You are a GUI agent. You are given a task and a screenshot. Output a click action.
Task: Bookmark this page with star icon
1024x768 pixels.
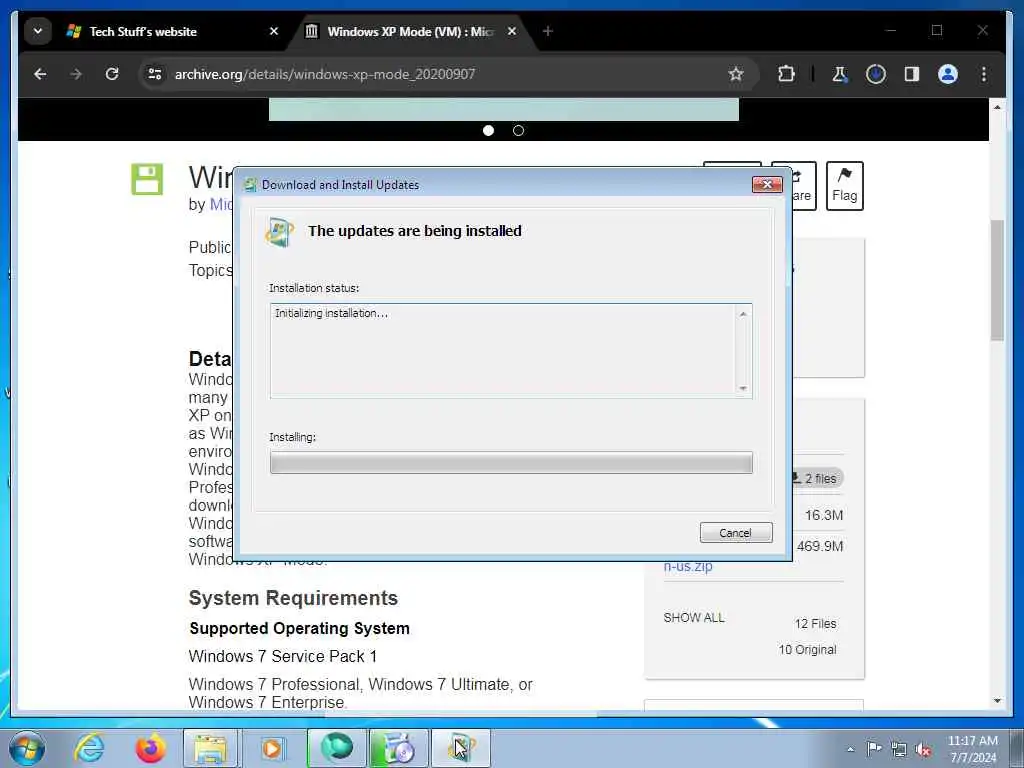coord(736,74)
